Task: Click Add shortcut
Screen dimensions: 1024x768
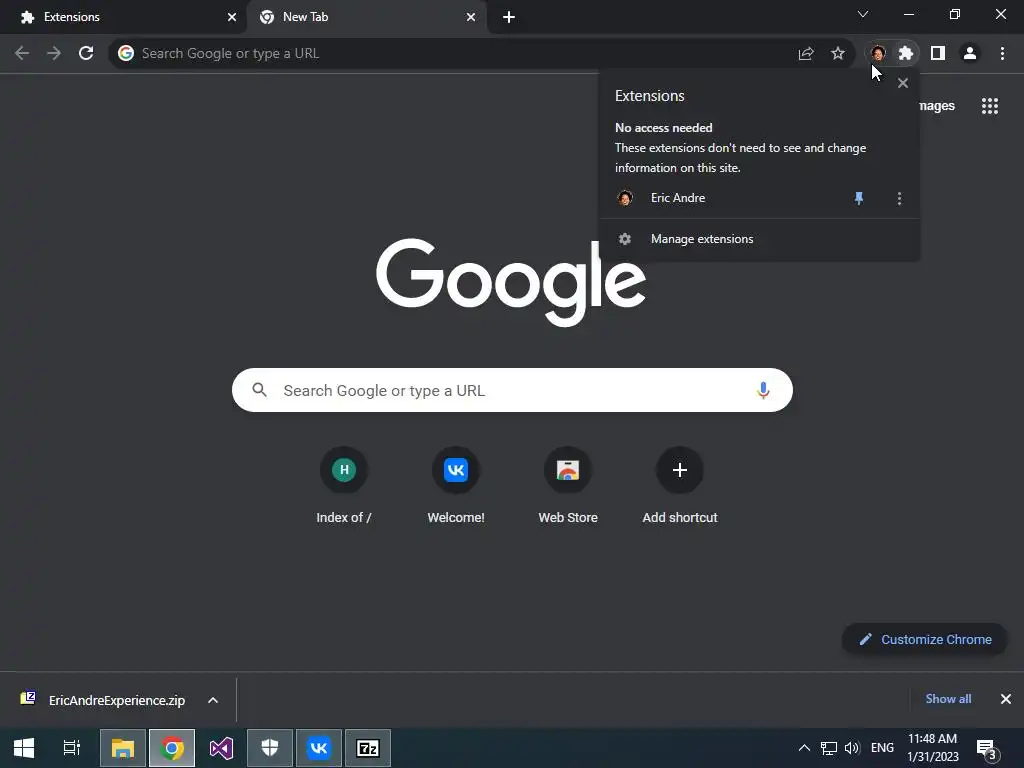Action: click(680, 486)
